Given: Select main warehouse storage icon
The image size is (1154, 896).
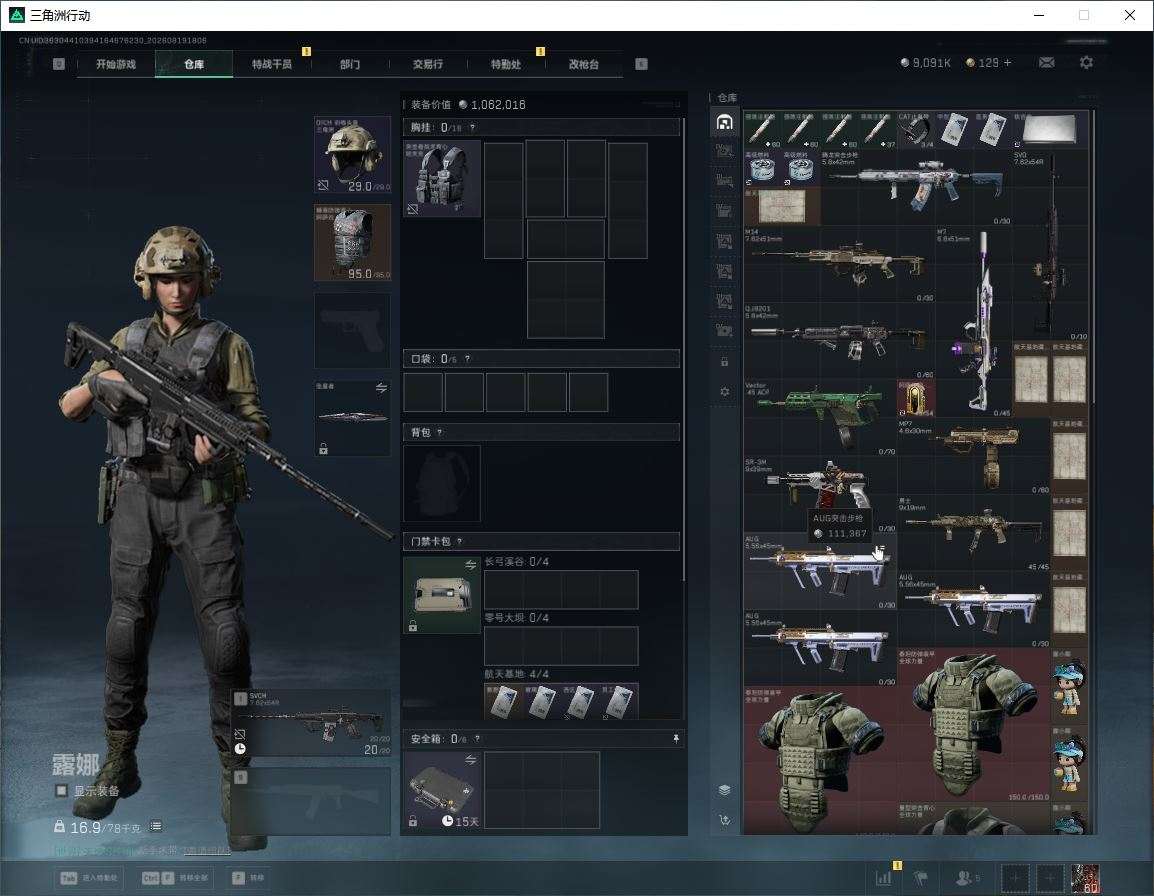Looking at the screenshot, I should 724,122.
